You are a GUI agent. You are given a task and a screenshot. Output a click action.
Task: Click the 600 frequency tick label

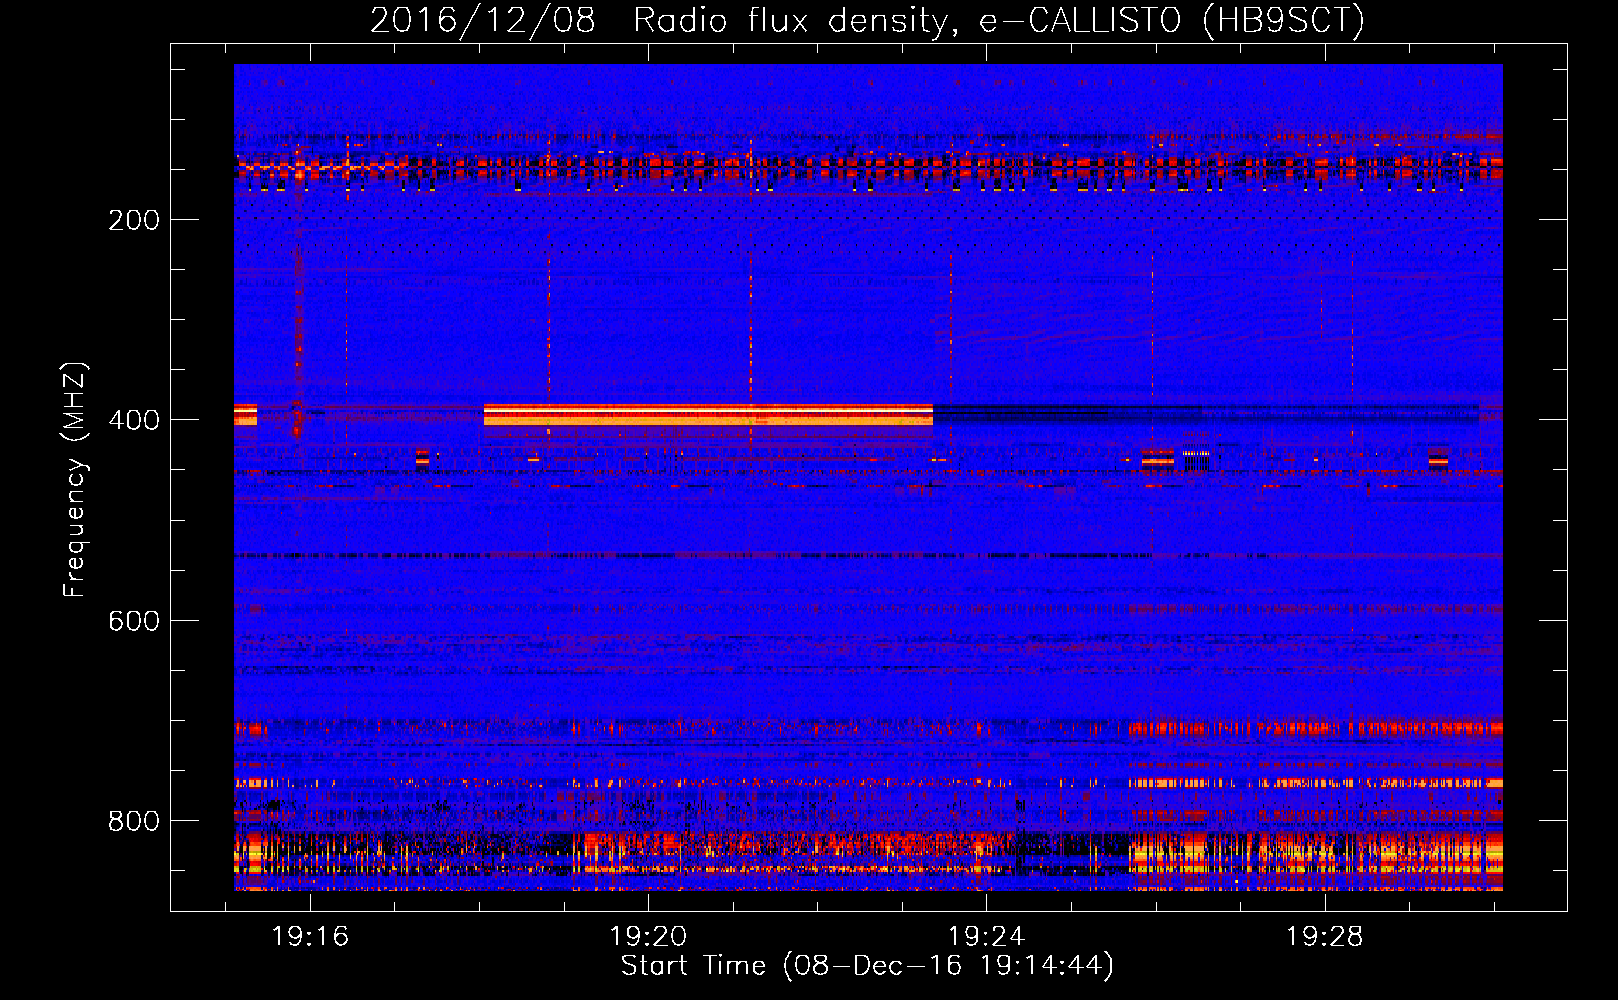134,621
